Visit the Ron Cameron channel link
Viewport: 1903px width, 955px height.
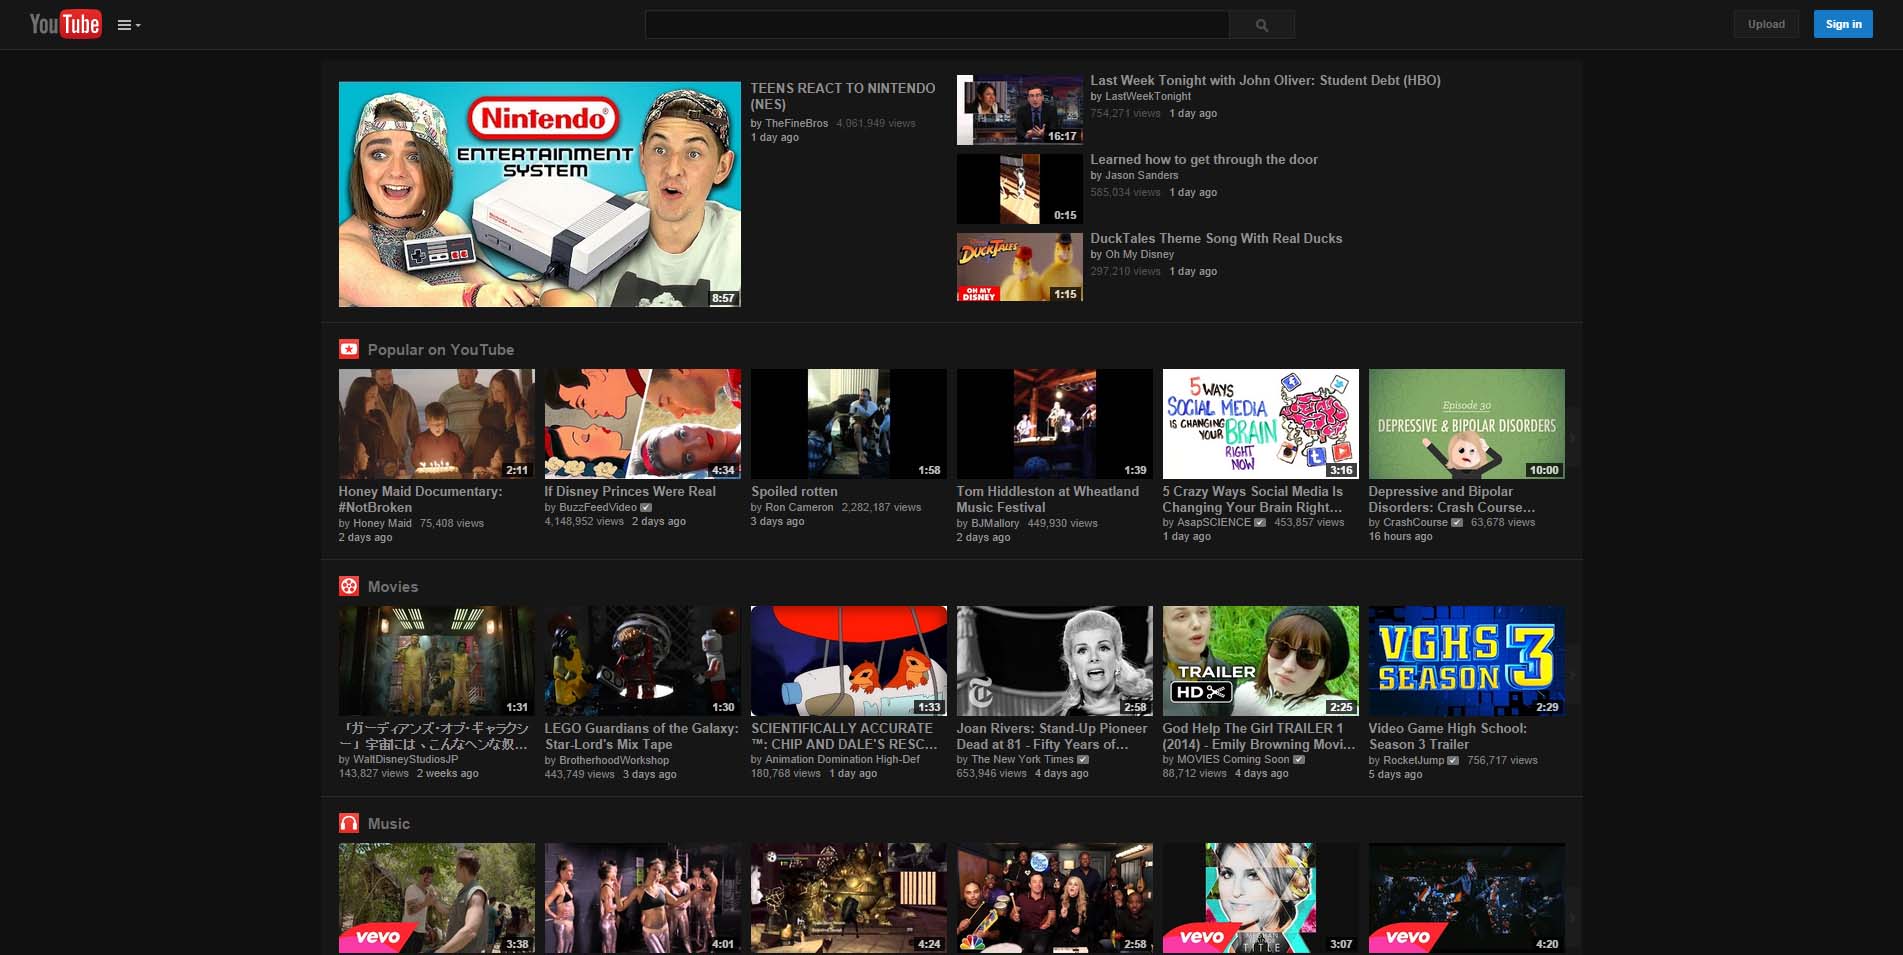pos(799,507)
